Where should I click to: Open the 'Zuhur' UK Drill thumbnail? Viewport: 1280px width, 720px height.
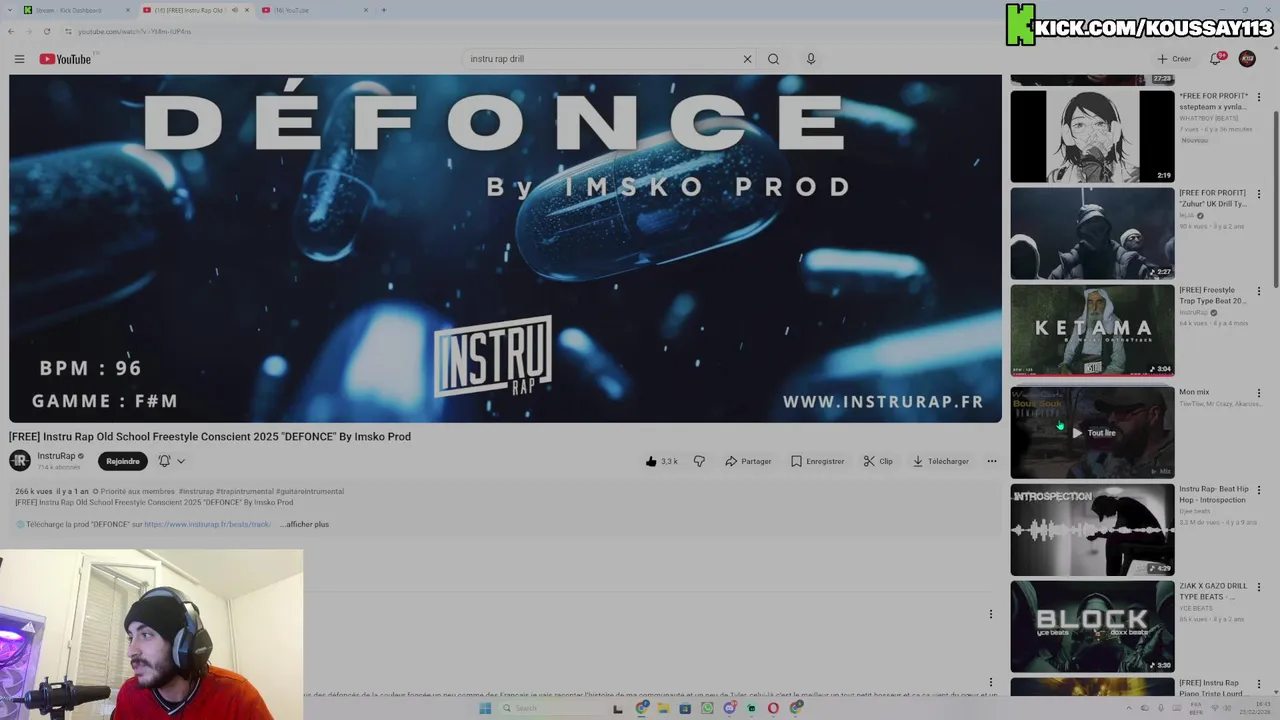coord(1092,233)
